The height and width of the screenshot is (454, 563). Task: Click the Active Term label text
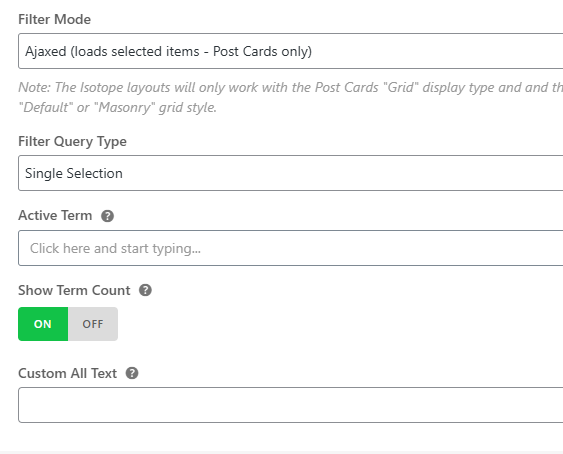(x=55, y=216)
